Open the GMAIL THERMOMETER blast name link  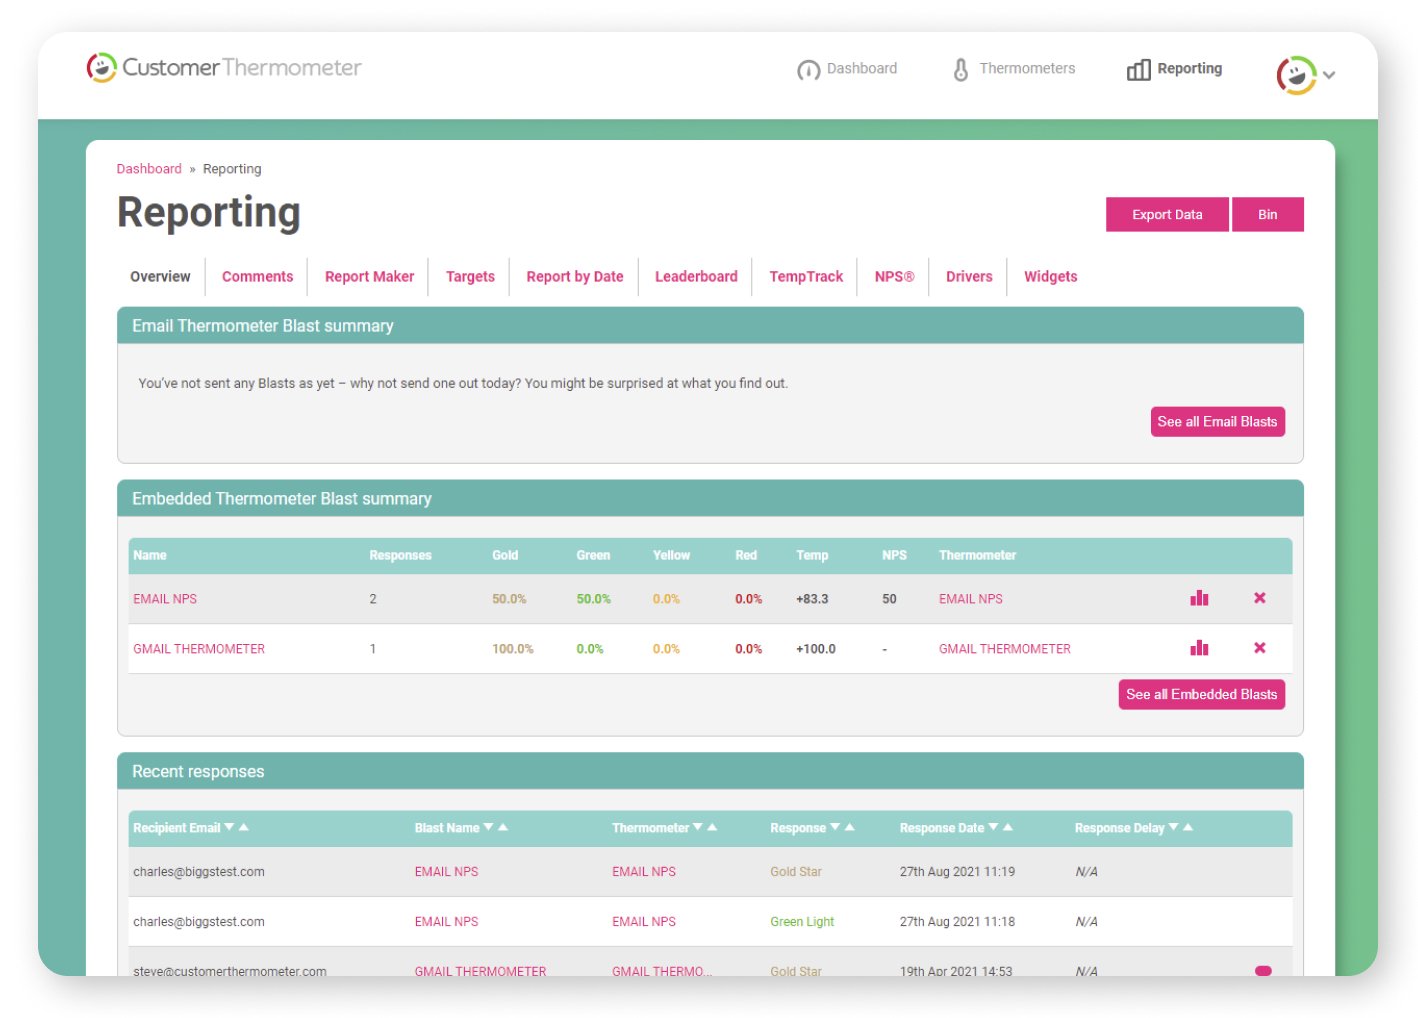point(199,649)
